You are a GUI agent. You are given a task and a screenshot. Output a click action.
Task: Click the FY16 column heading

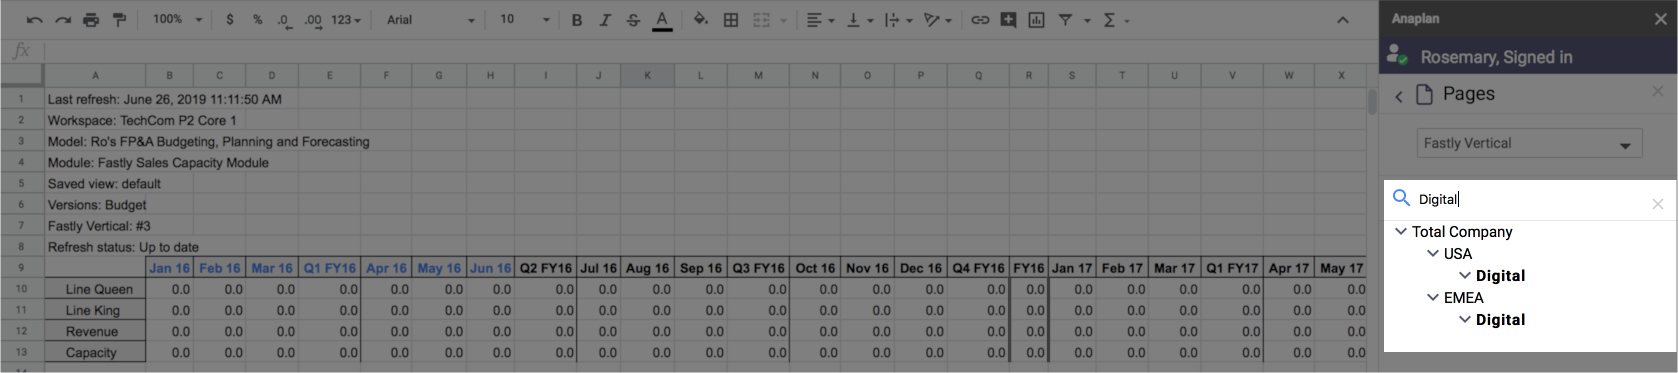pos(1028,268)
